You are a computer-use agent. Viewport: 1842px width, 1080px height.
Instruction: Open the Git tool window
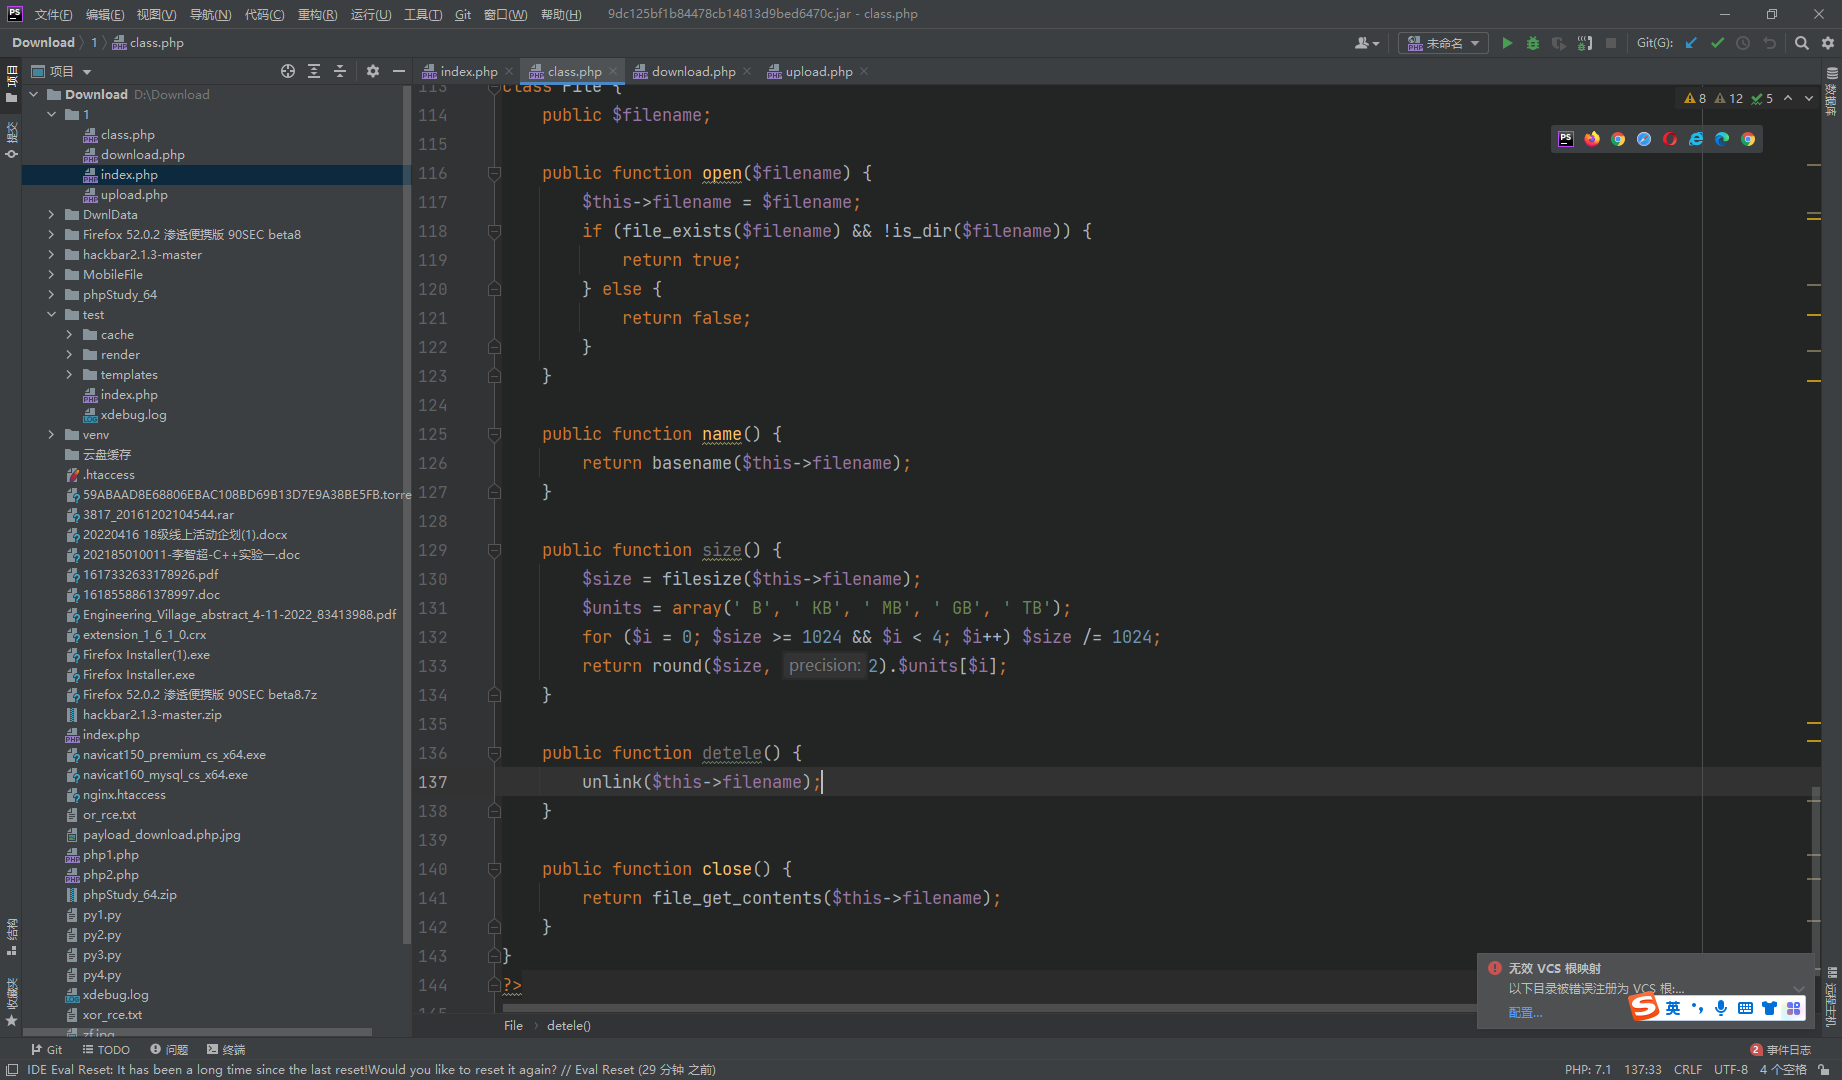tap(46, 1049)
